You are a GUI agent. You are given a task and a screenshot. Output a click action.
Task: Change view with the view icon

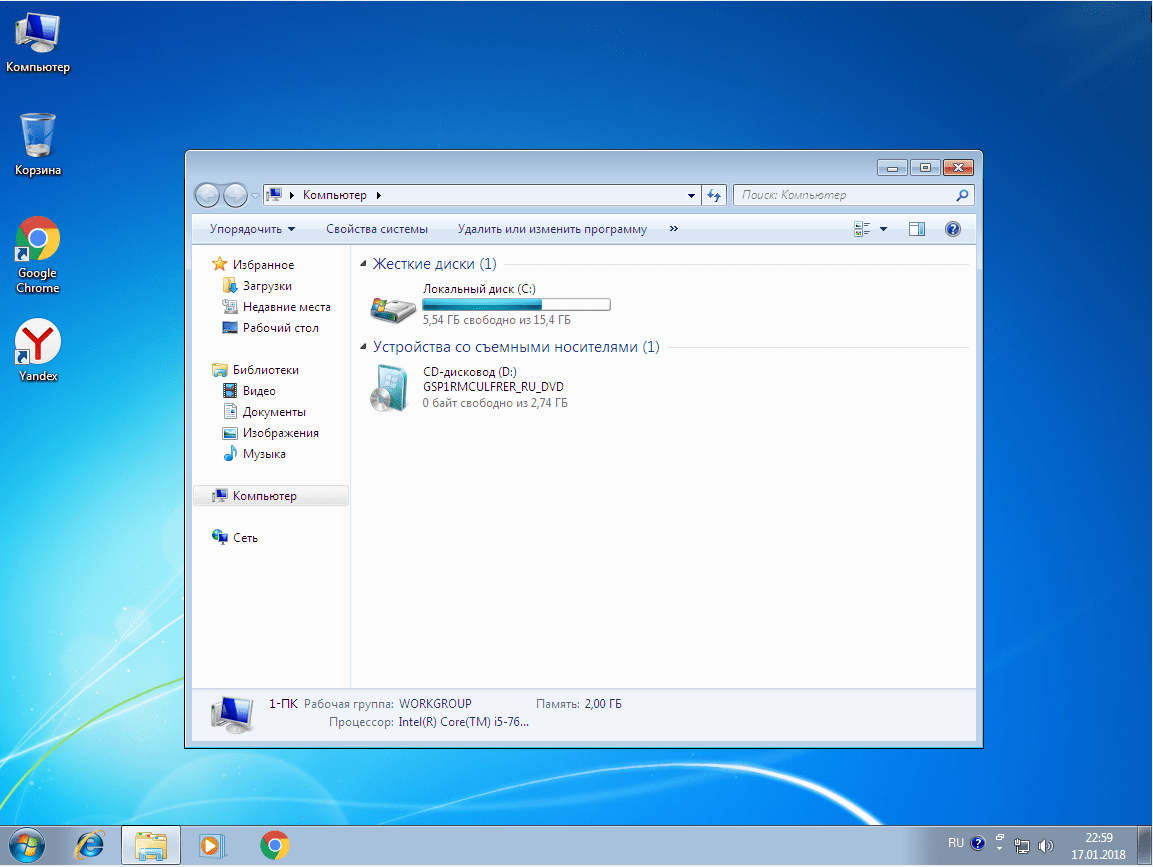[x=862, y=229]
